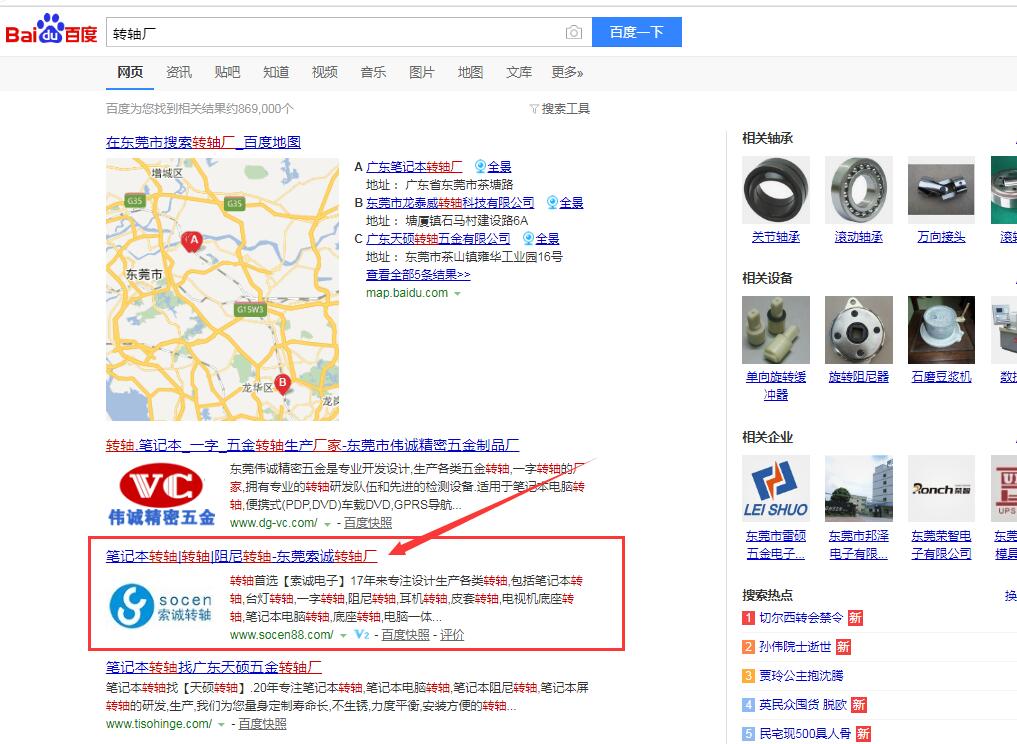Open 全景 panorama for 广东笔记本转轴厂
Viewport: 1017px width, 744px height.
493,167
